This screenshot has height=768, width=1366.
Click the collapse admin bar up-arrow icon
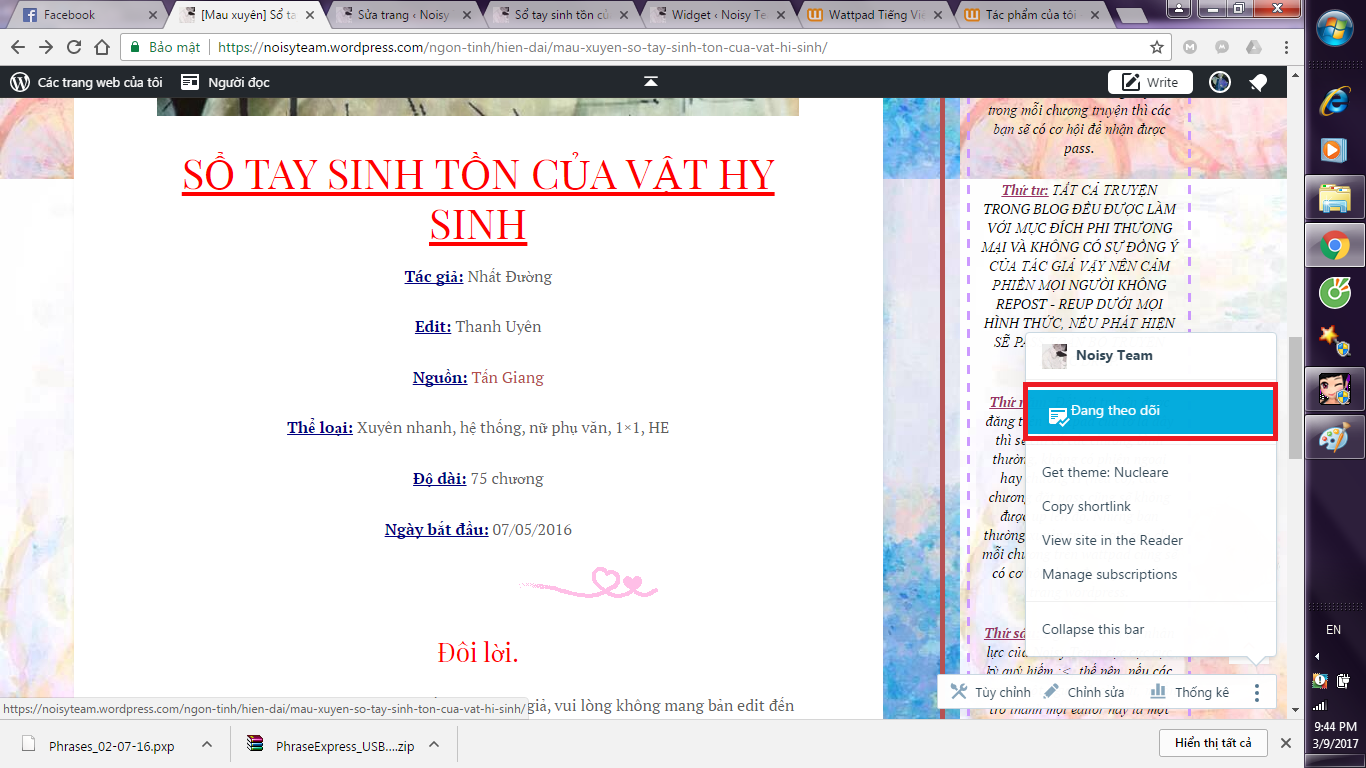651,82
